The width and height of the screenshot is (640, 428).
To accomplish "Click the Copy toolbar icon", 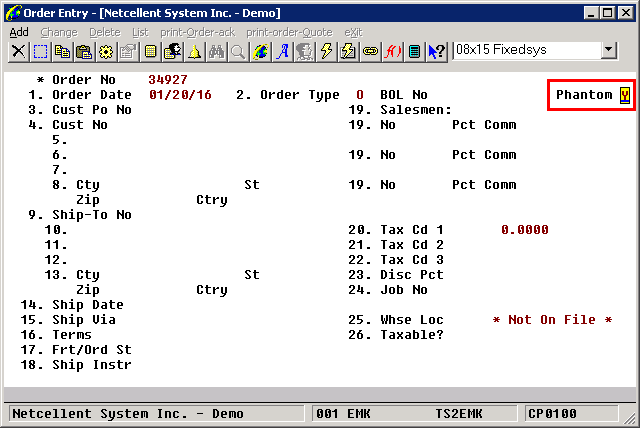I will (62, 52).
